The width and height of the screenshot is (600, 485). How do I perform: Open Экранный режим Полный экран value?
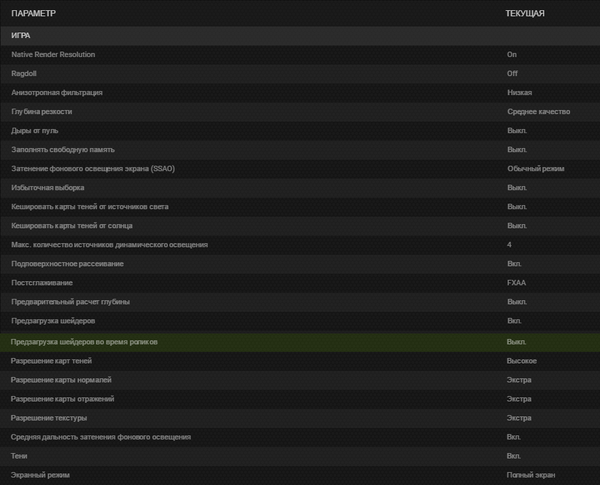point(530,474)
